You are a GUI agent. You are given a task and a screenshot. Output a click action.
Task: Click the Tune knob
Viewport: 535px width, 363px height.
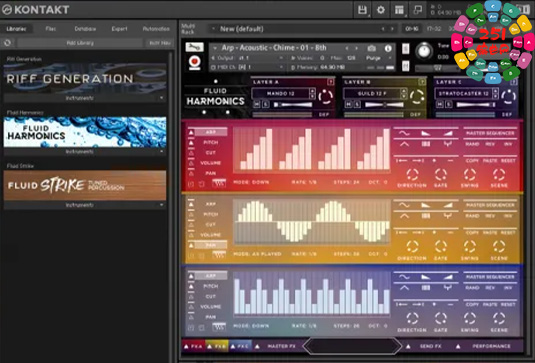point(424,51)
